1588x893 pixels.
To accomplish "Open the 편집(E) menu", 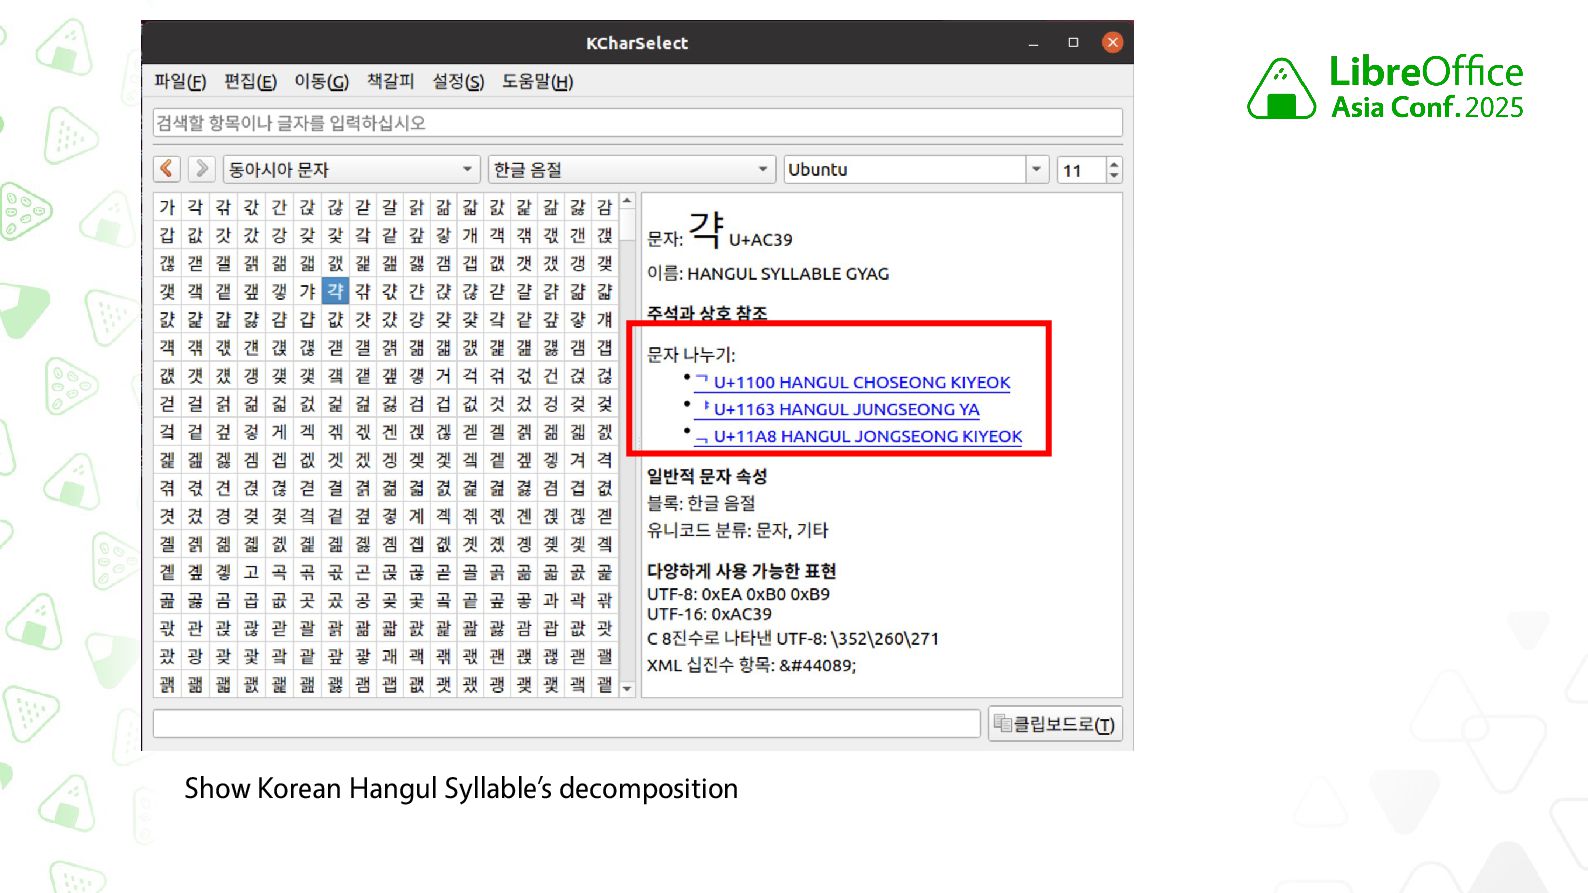I will pyautogui.click(x=250, y=82).
